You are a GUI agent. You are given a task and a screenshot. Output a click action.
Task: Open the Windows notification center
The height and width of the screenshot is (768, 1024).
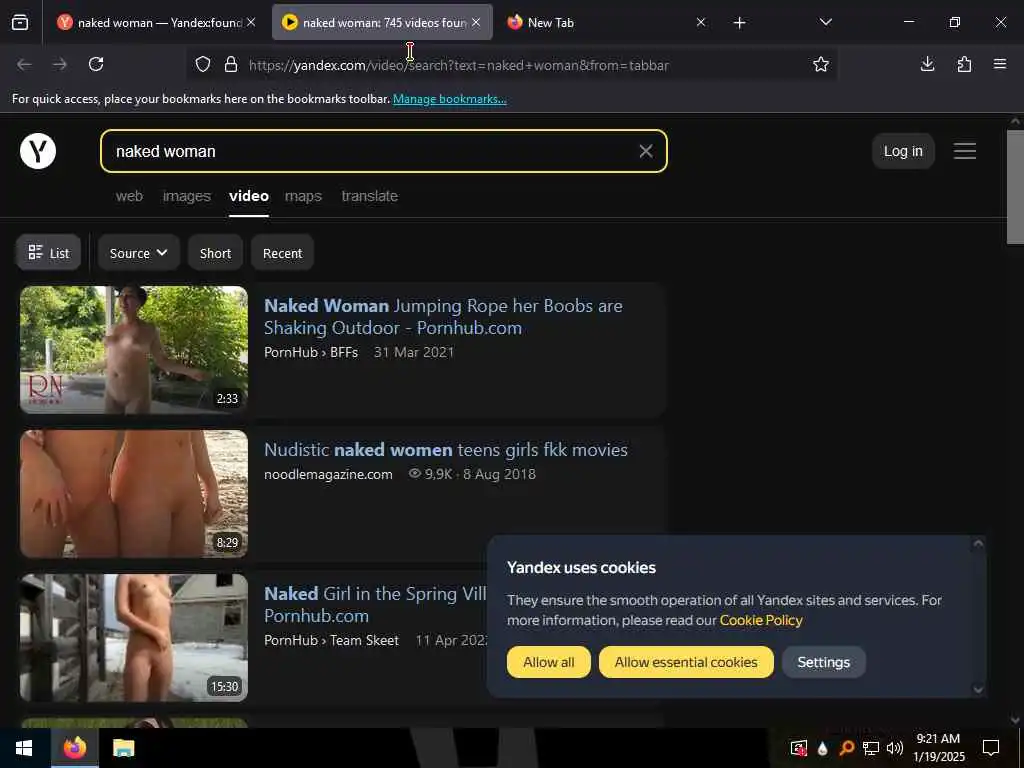991,748
